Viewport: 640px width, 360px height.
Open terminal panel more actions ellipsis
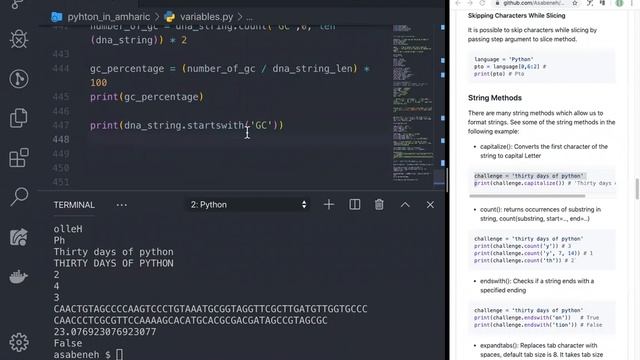[x=122, y=205]
